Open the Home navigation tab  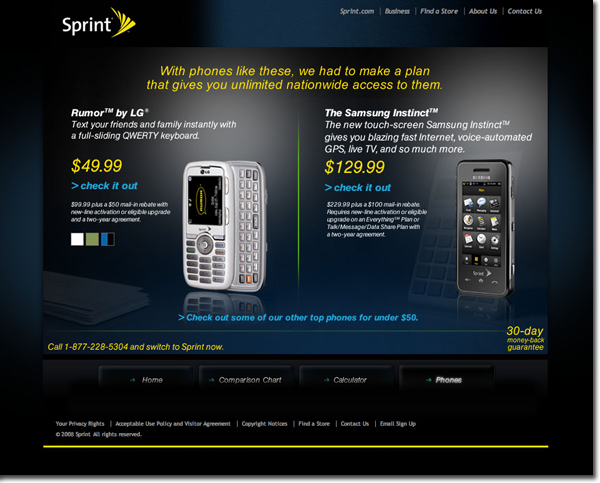pyautogui.click(x=146, y=380)
